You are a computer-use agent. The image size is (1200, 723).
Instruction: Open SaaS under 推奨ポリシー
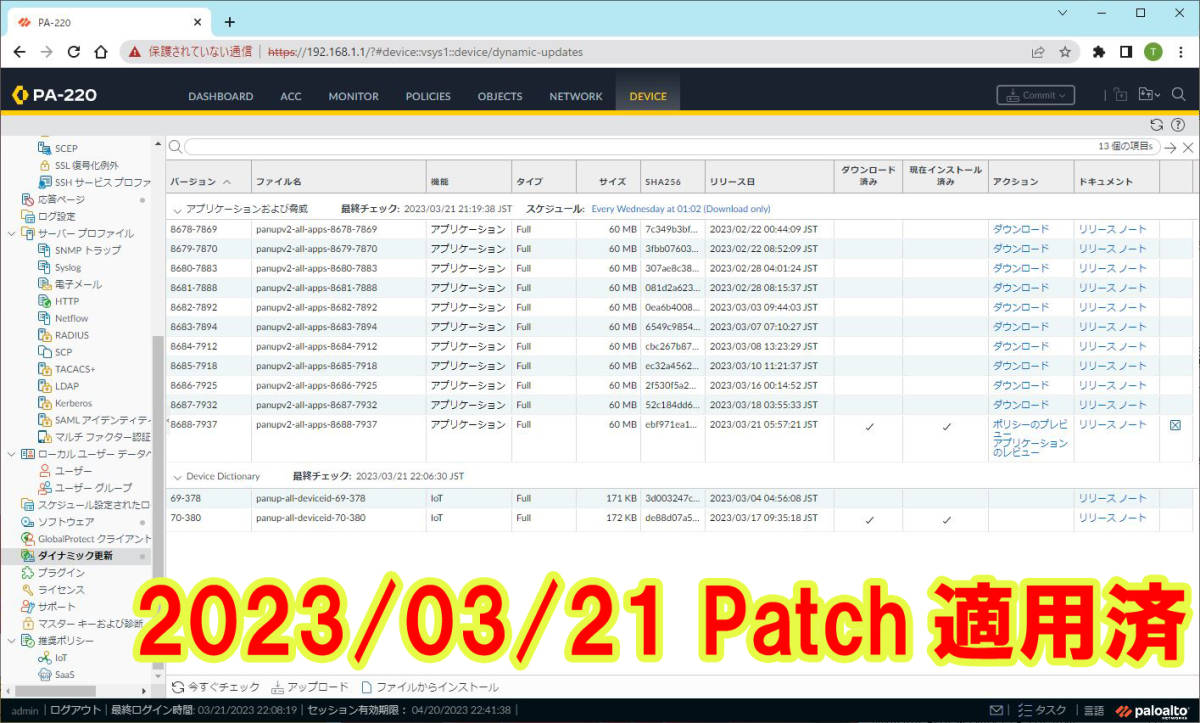tap(63, 674)
